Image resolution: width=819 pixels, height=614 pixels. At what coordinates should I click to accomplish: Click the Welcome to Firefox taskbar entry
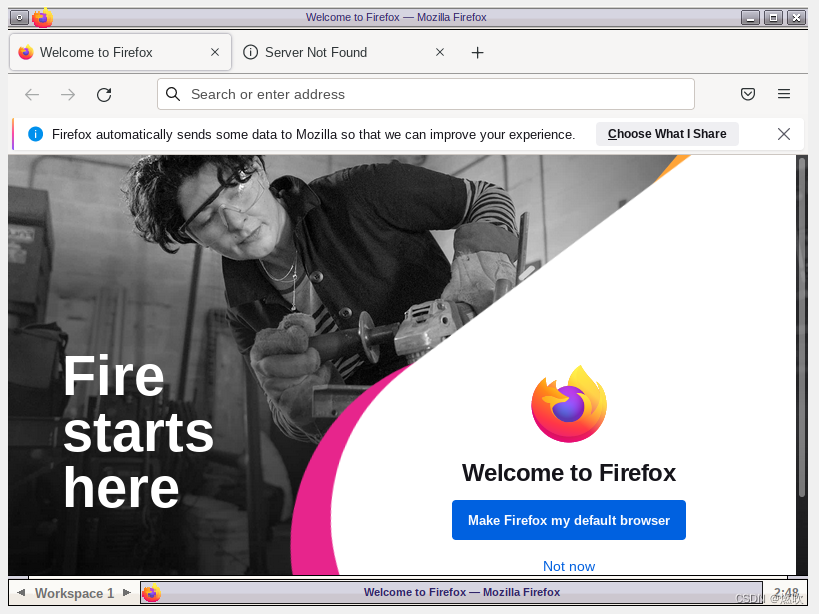(451, 593)
